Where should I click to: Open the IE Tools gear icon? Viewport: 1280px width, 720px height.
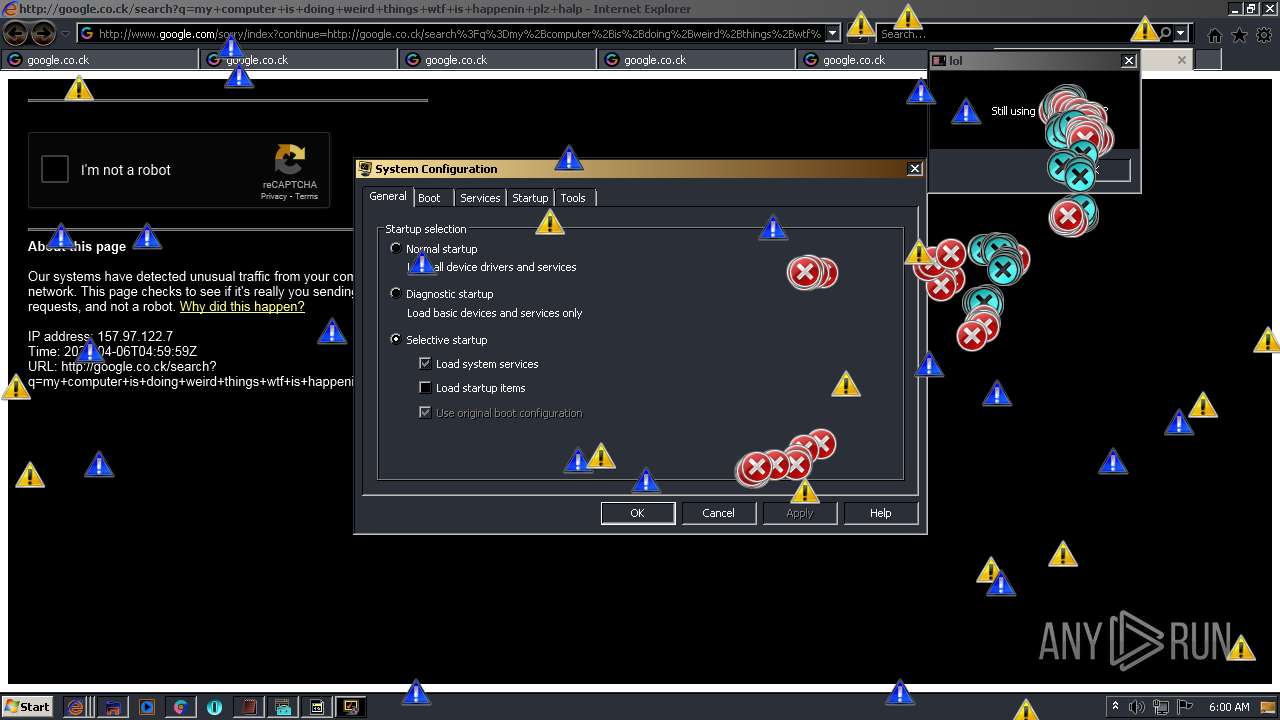coord(1264,35)
